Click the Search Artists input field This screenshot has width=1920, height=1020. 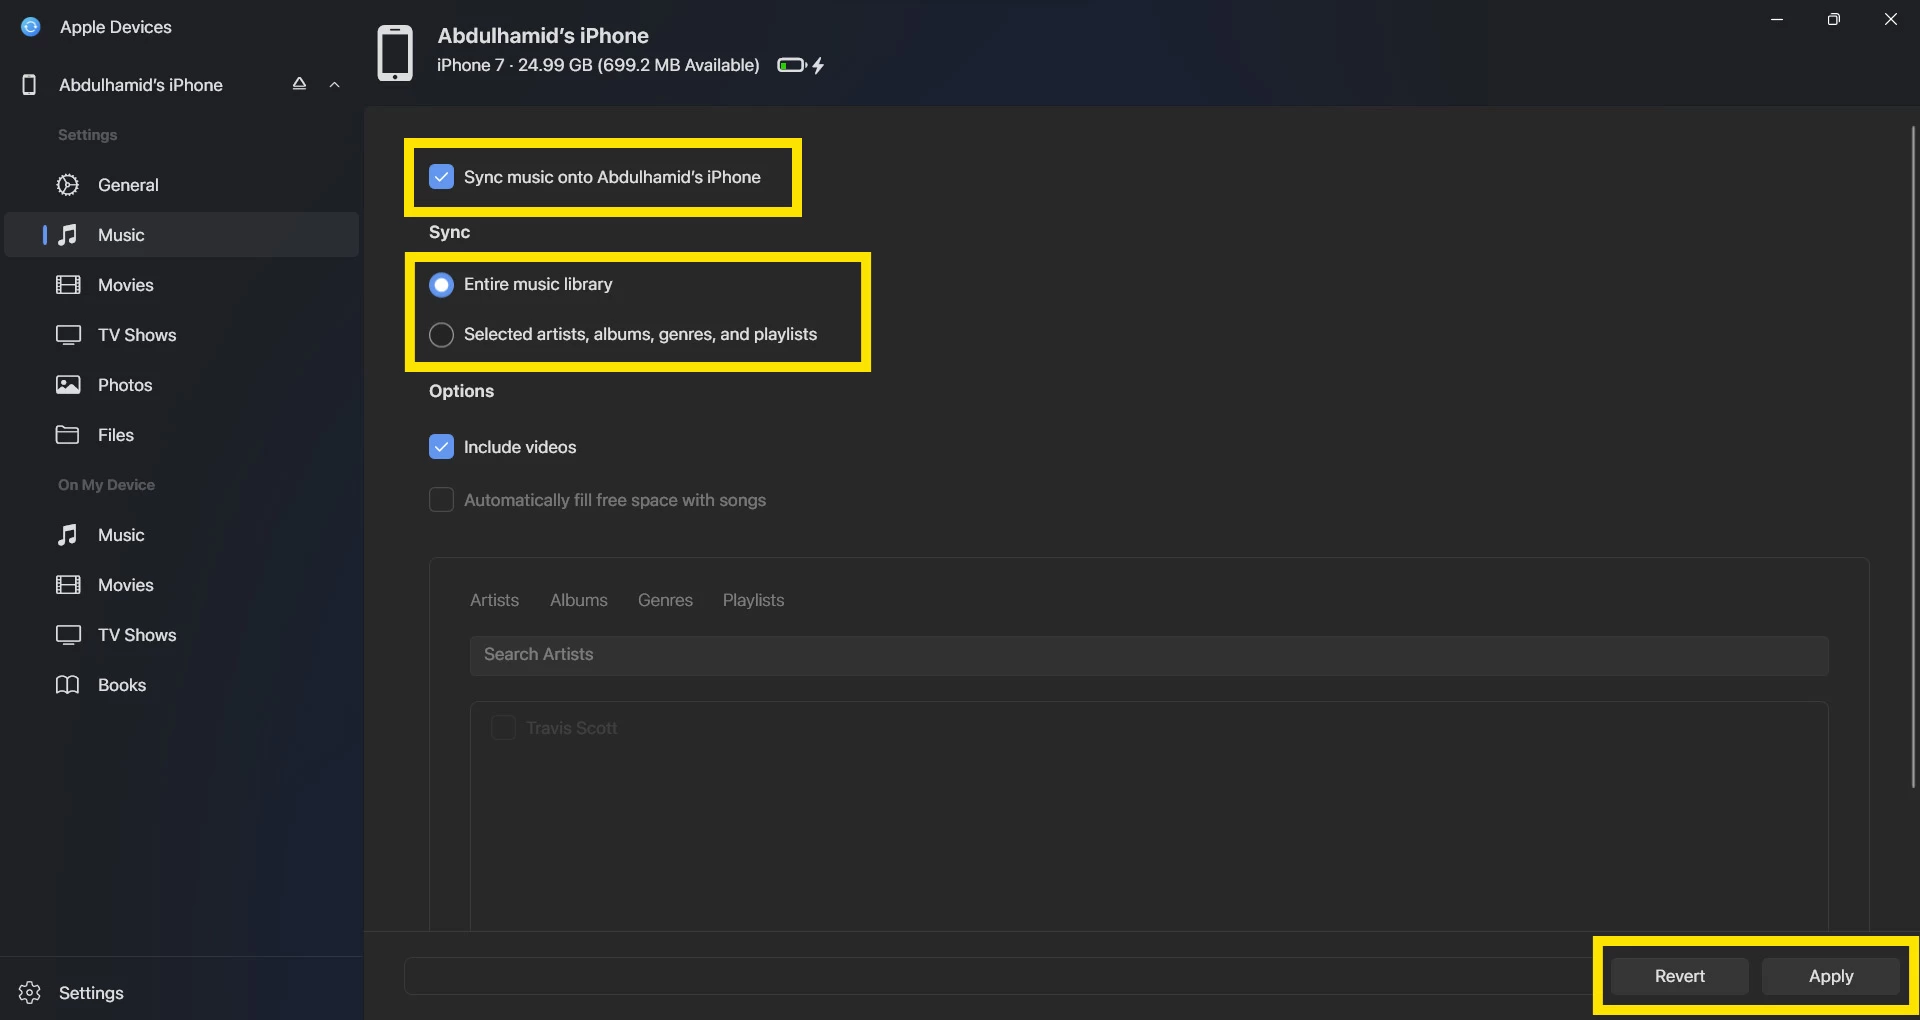[1149, 655]
